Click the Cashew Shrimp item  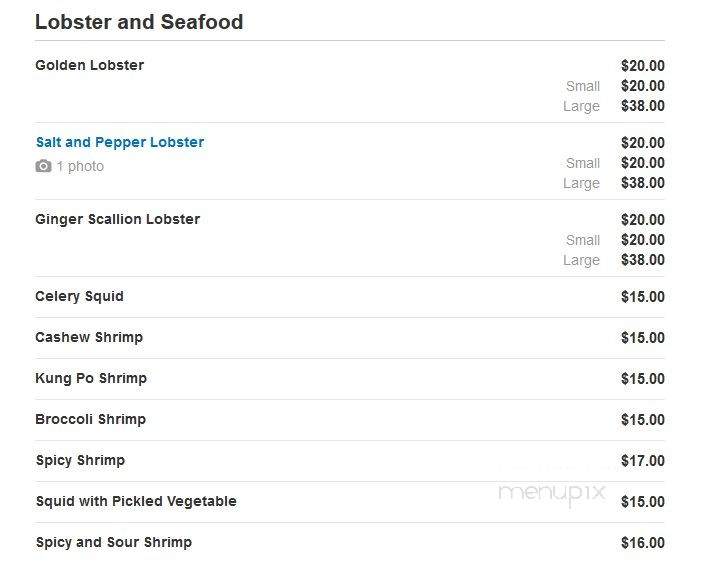point(89,337)
